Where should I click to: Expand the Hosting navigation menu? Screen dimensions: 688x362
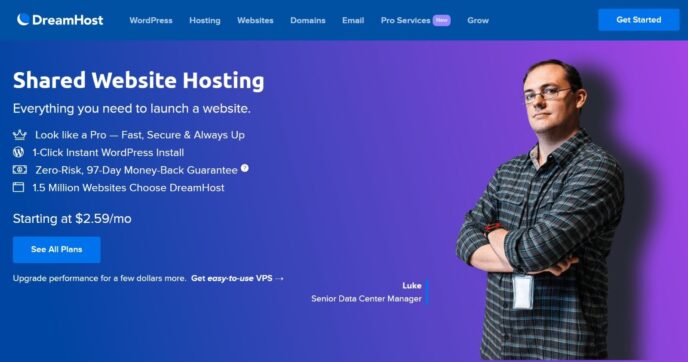point(205,21)
